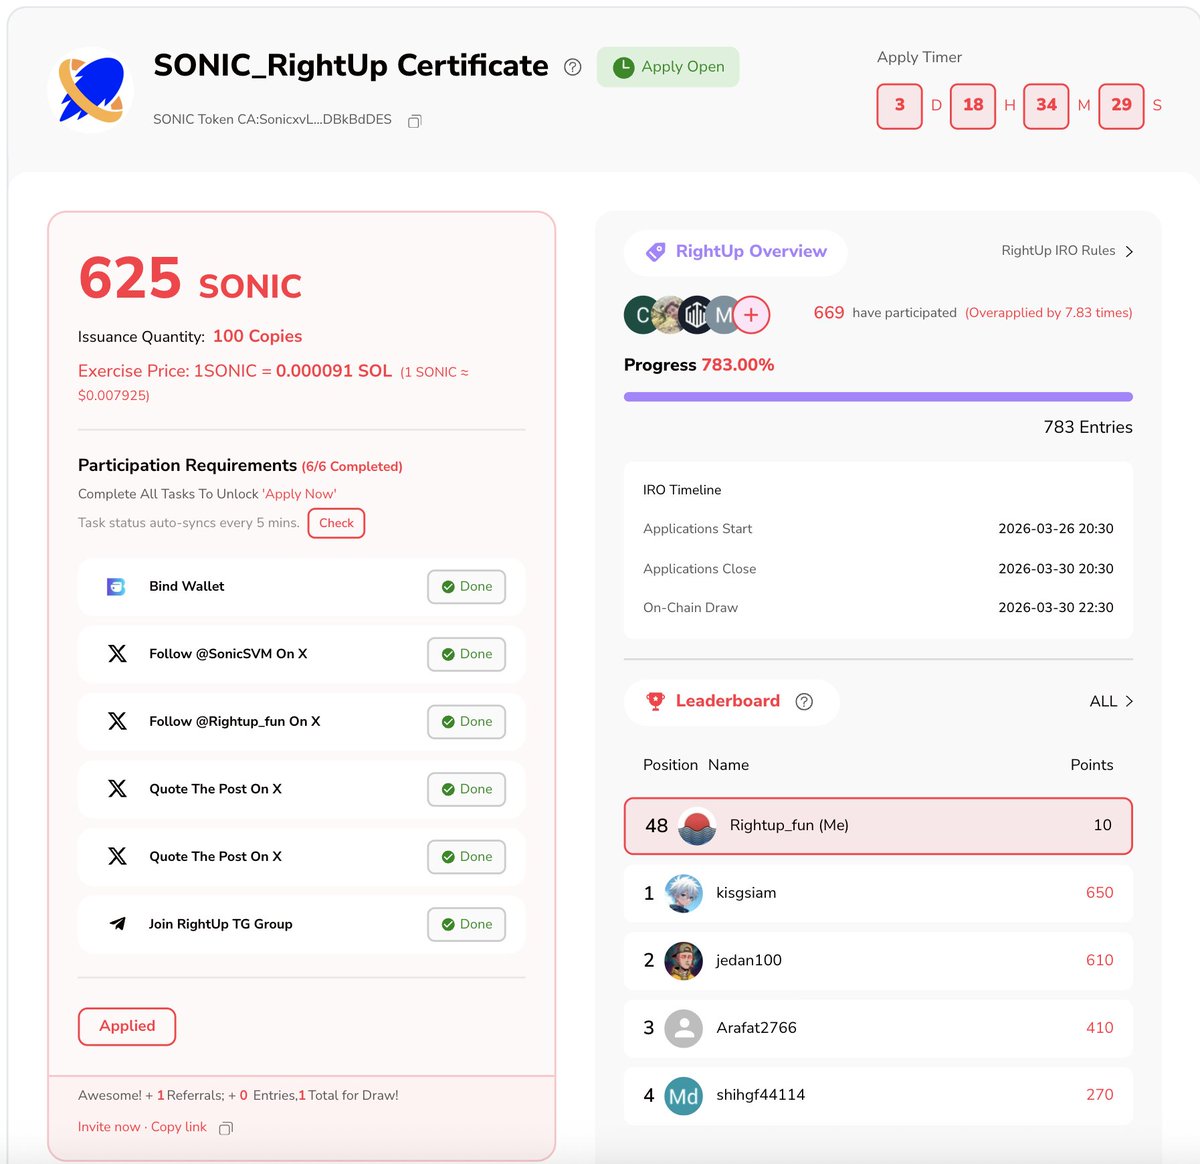Select the Leaderboard tab
Image resolution: width=1200 pixels, height=1164 pixels.
point(731,702)
